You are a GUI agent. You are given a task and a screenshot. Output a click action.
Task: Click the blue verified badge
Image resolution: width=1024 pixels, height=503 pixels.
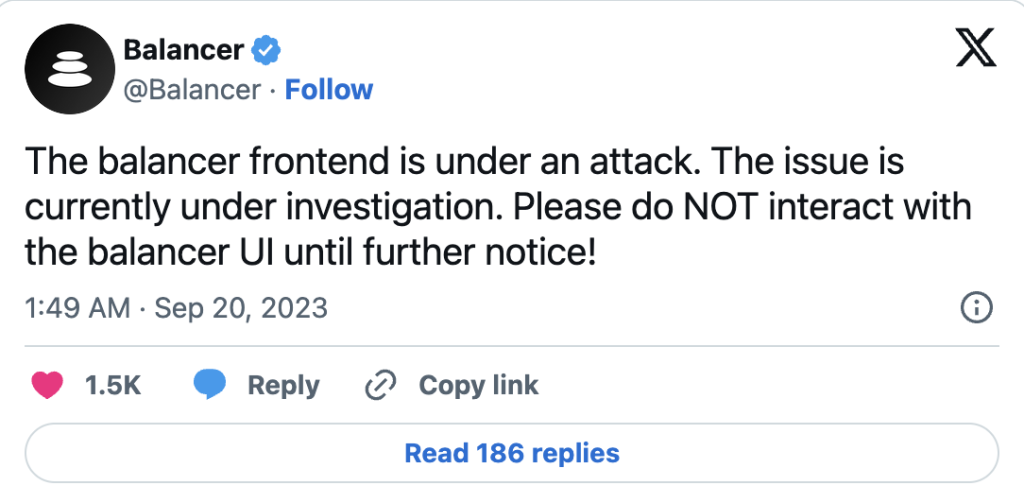(x=266, y=49)
